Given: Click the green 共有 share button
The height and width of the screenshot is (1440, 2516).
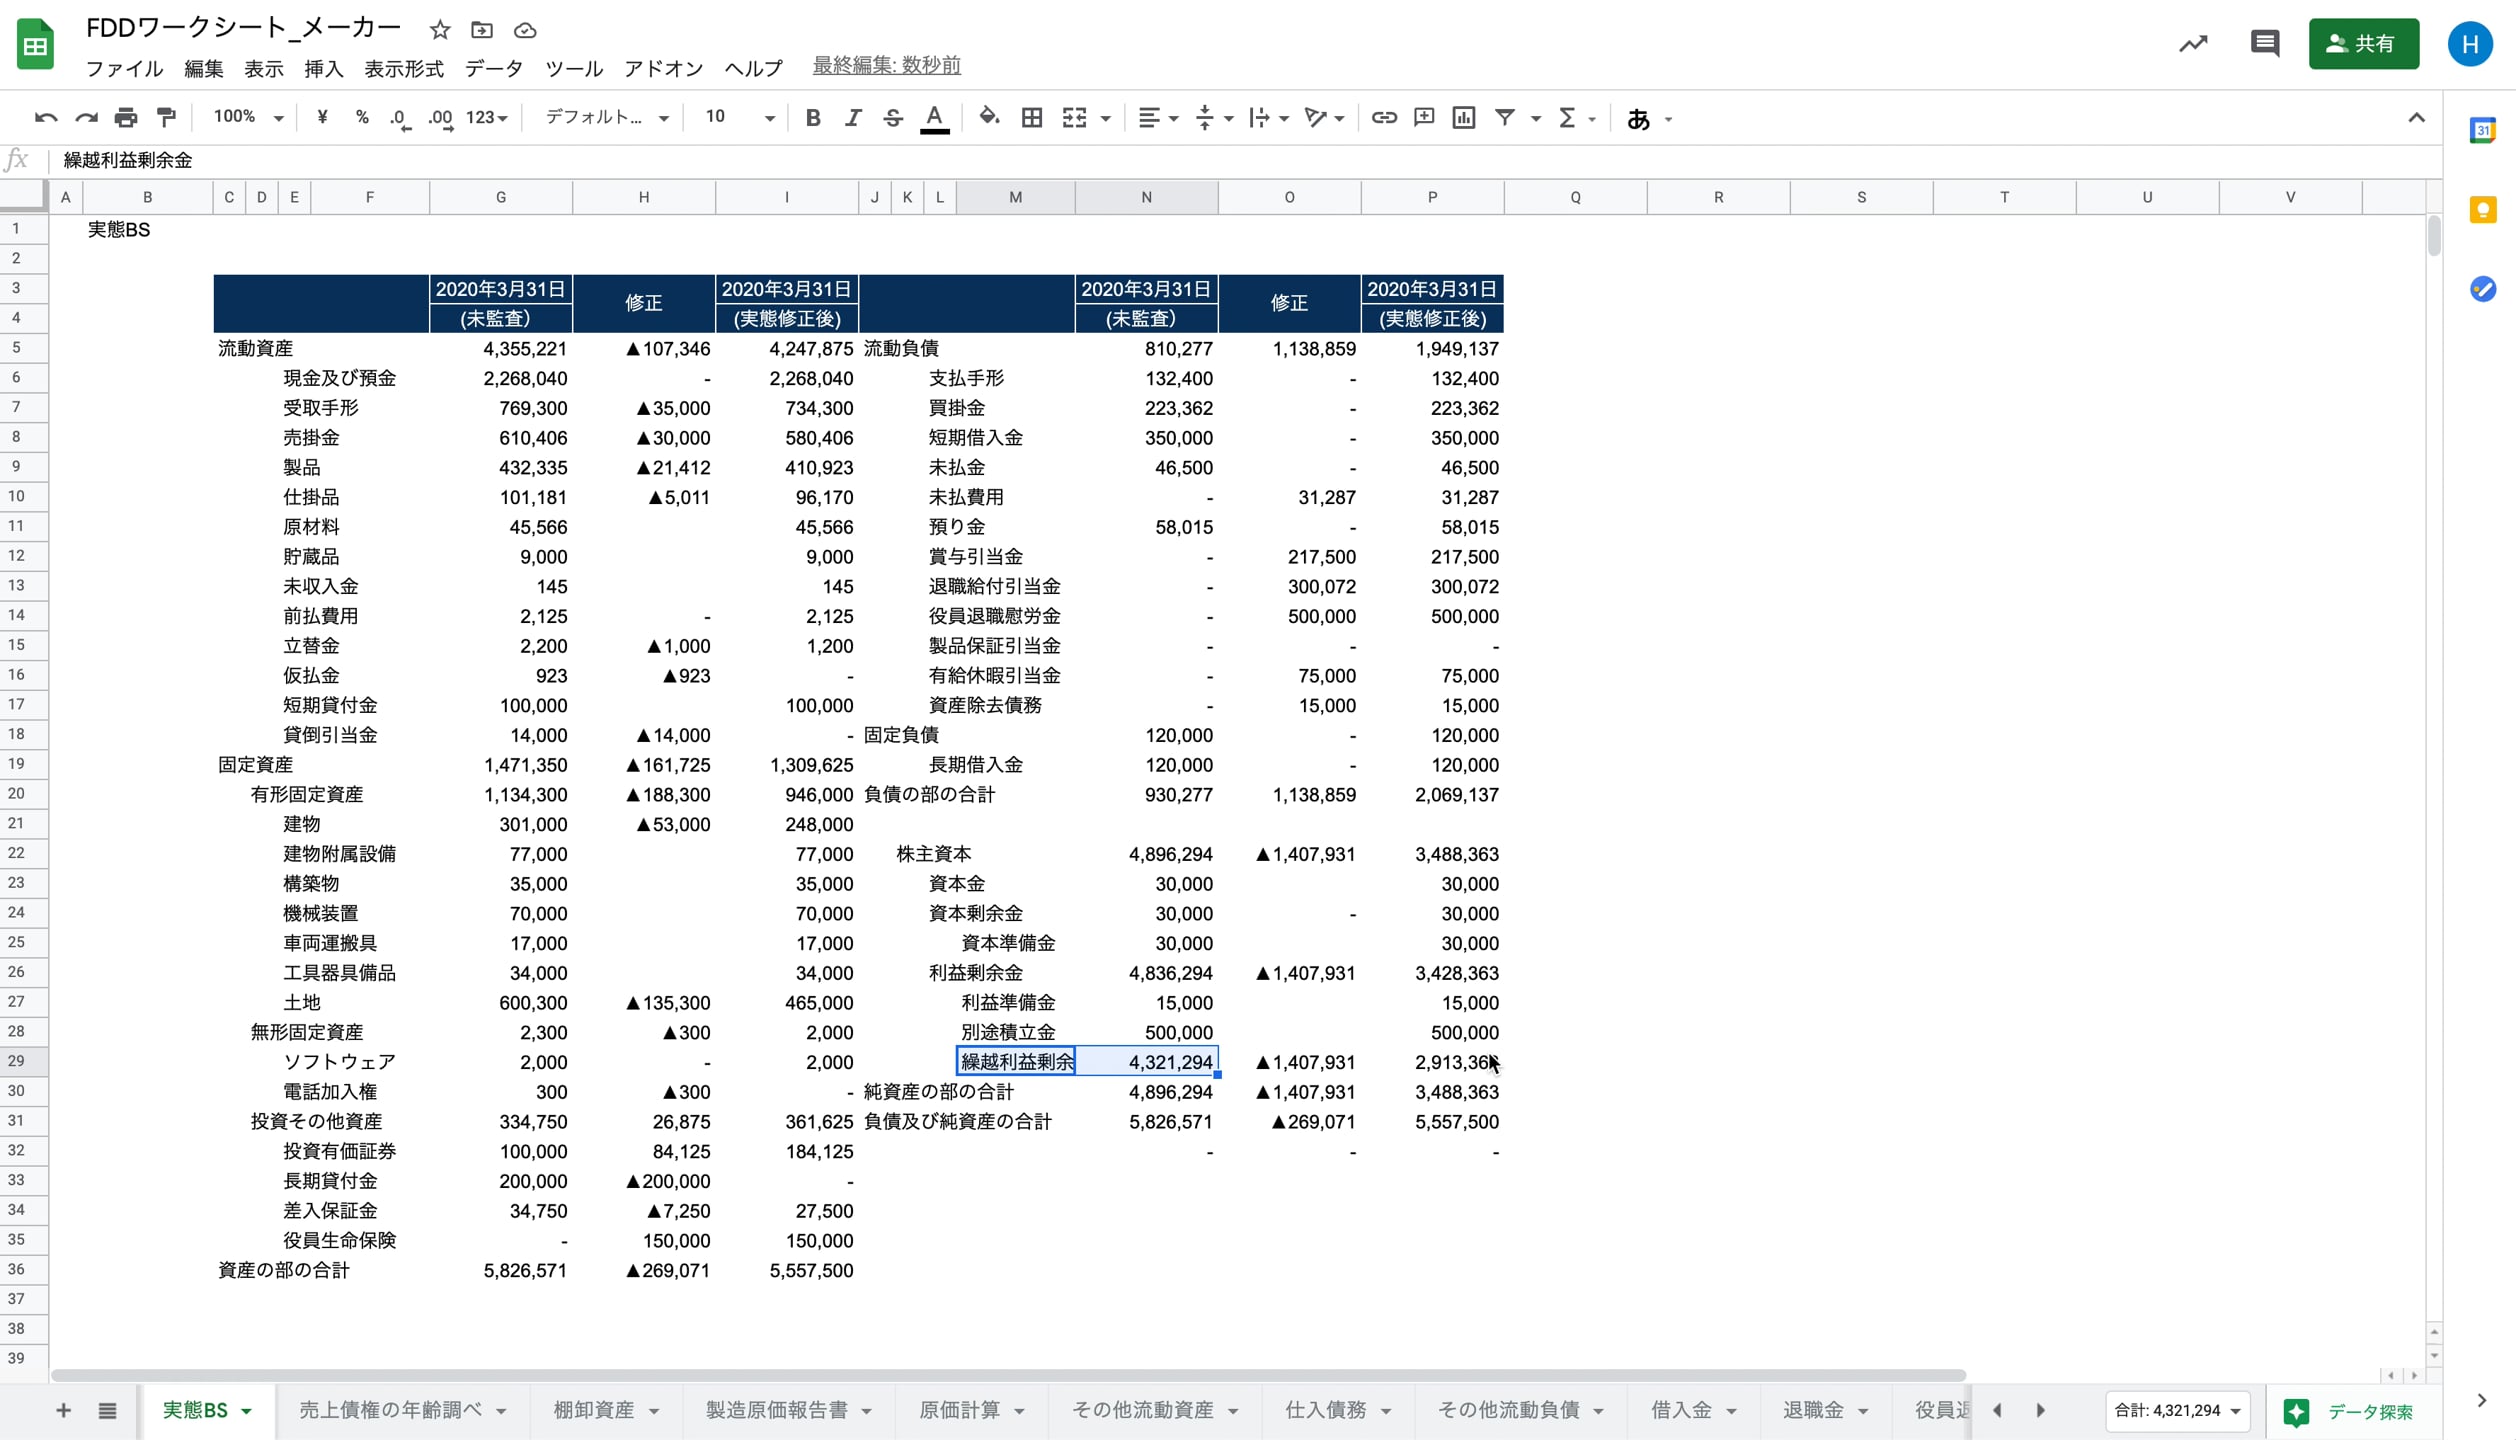Looking at the screenshot, I should [2362, 44].
